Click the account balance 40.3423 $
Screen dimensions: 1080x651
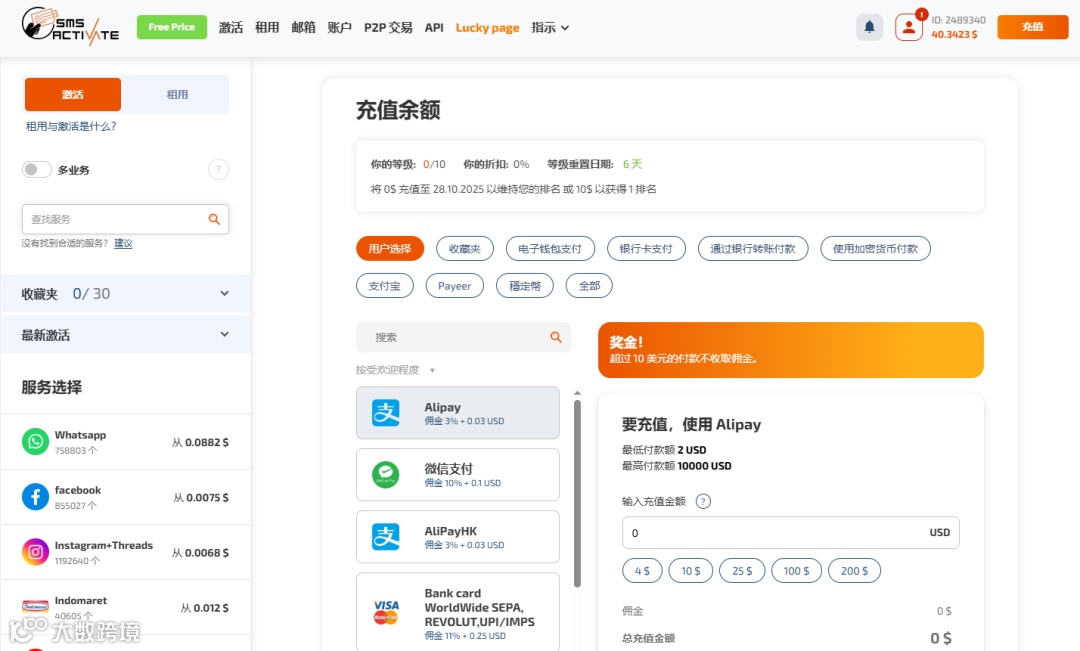tap(954, 34)
